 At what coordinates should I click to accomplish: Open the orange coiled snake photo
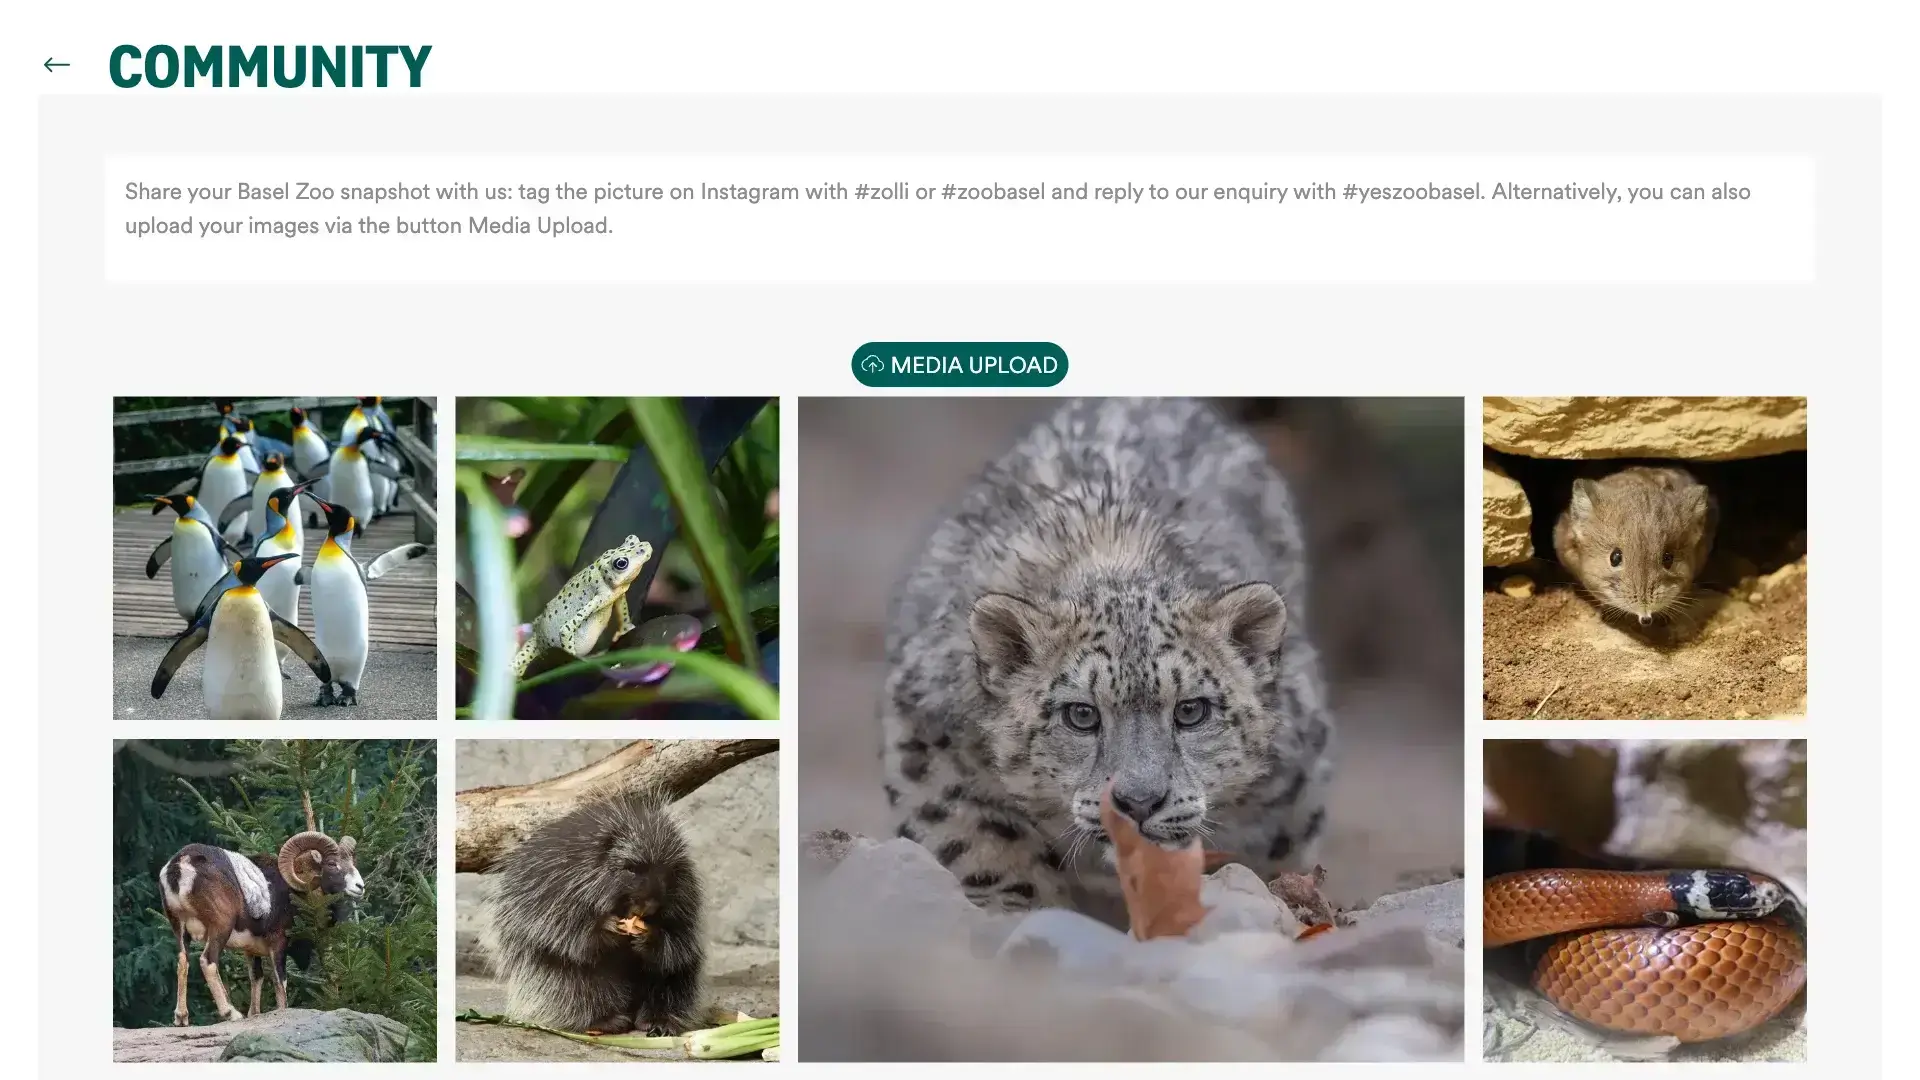1645,900
